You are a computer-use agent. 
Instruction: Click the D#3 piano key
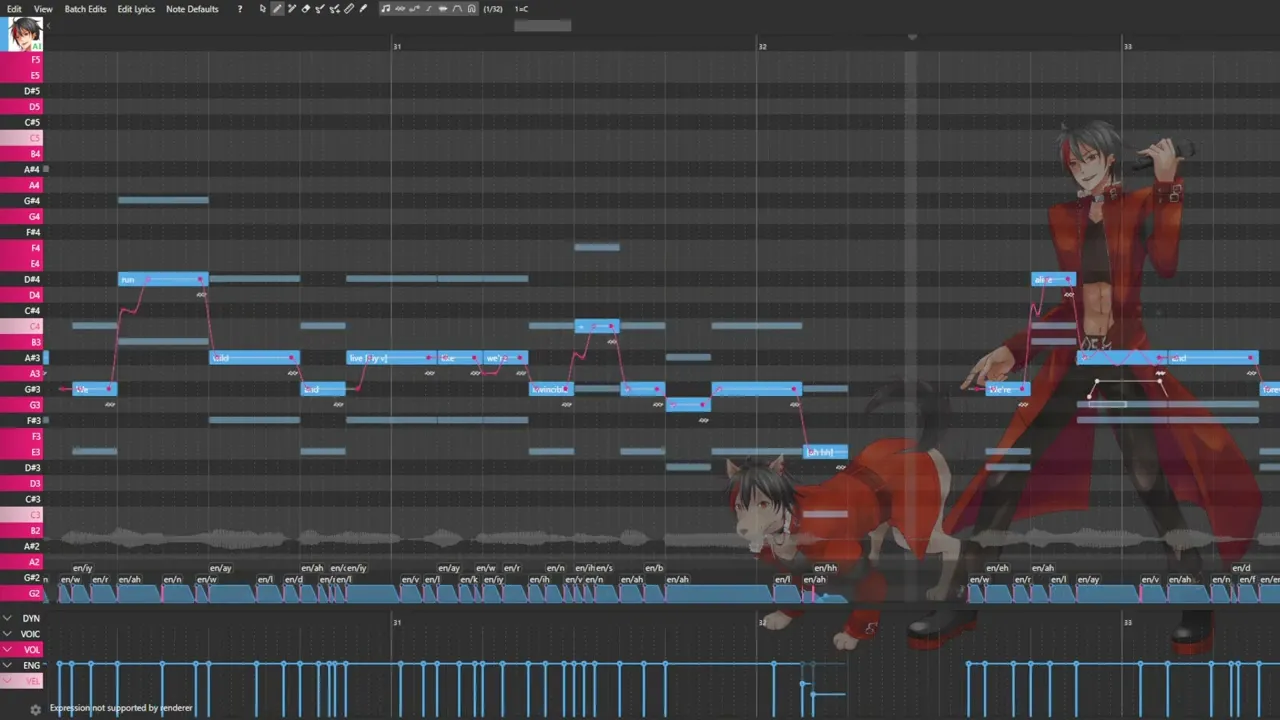click(x=21, y=467)
